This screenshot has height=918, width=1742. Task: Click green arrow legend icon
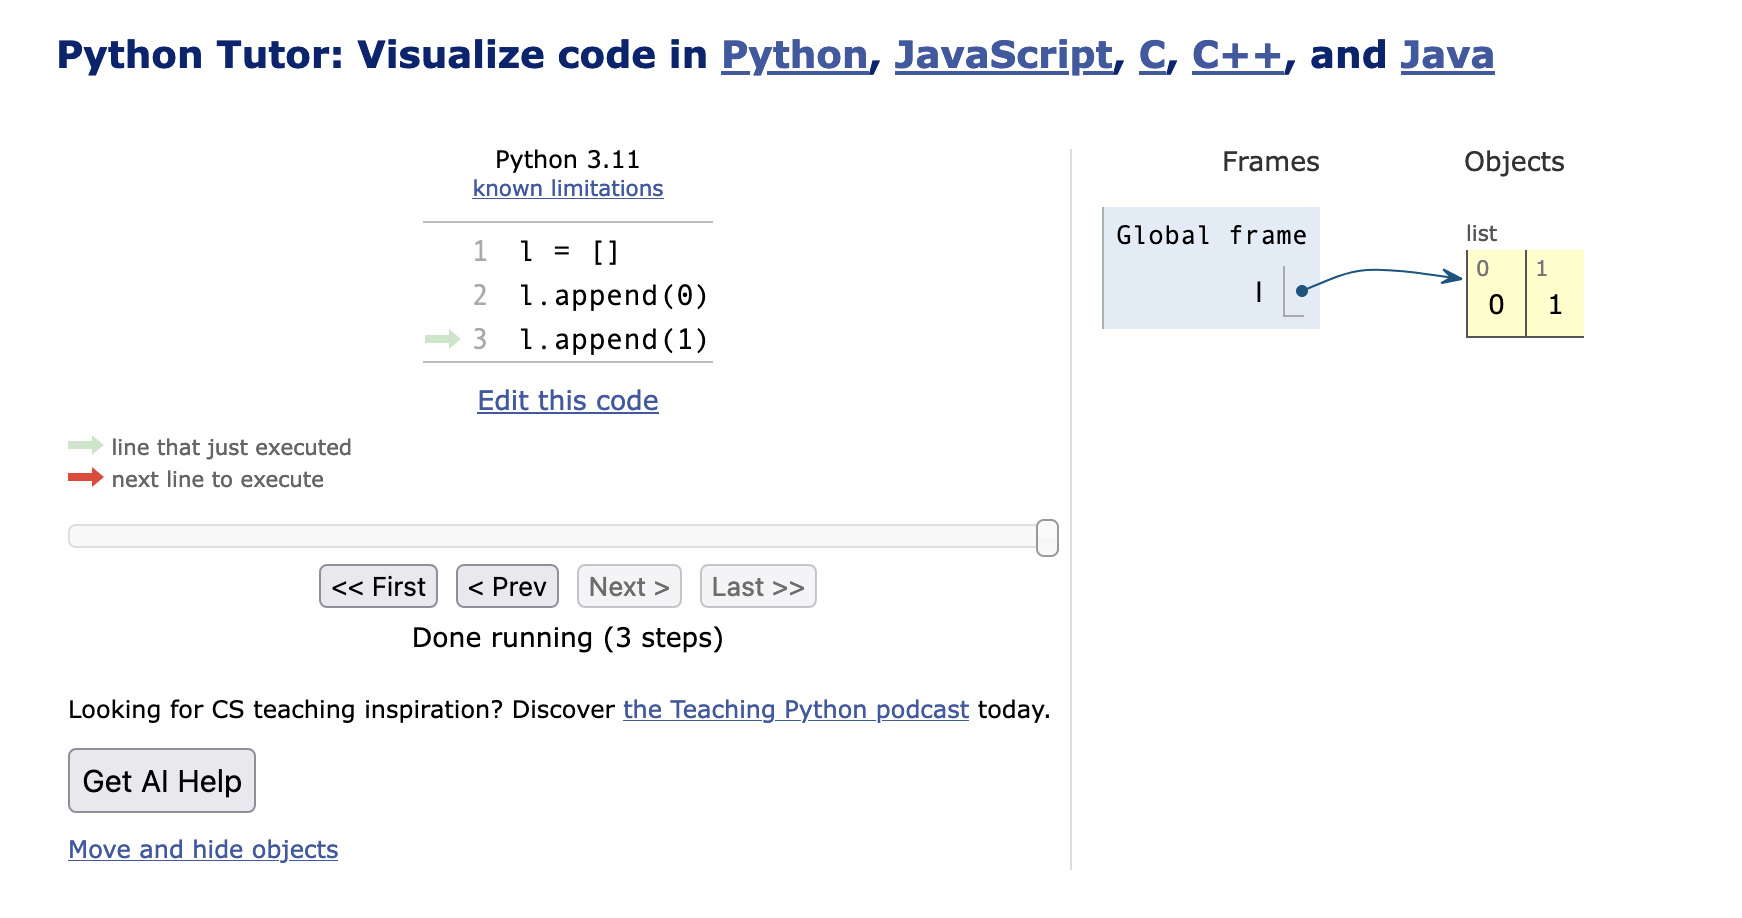point(86,445)
